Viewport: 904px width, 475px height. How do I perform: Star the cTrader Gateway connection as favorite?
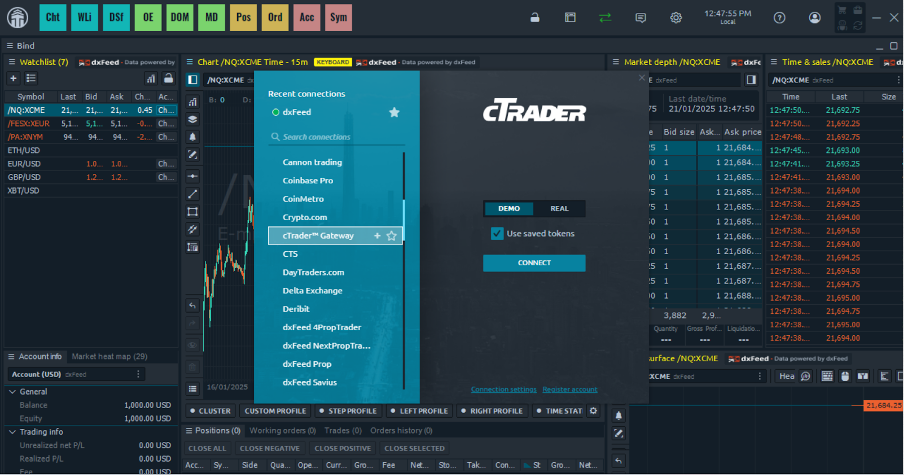click(x=392, y=235)
